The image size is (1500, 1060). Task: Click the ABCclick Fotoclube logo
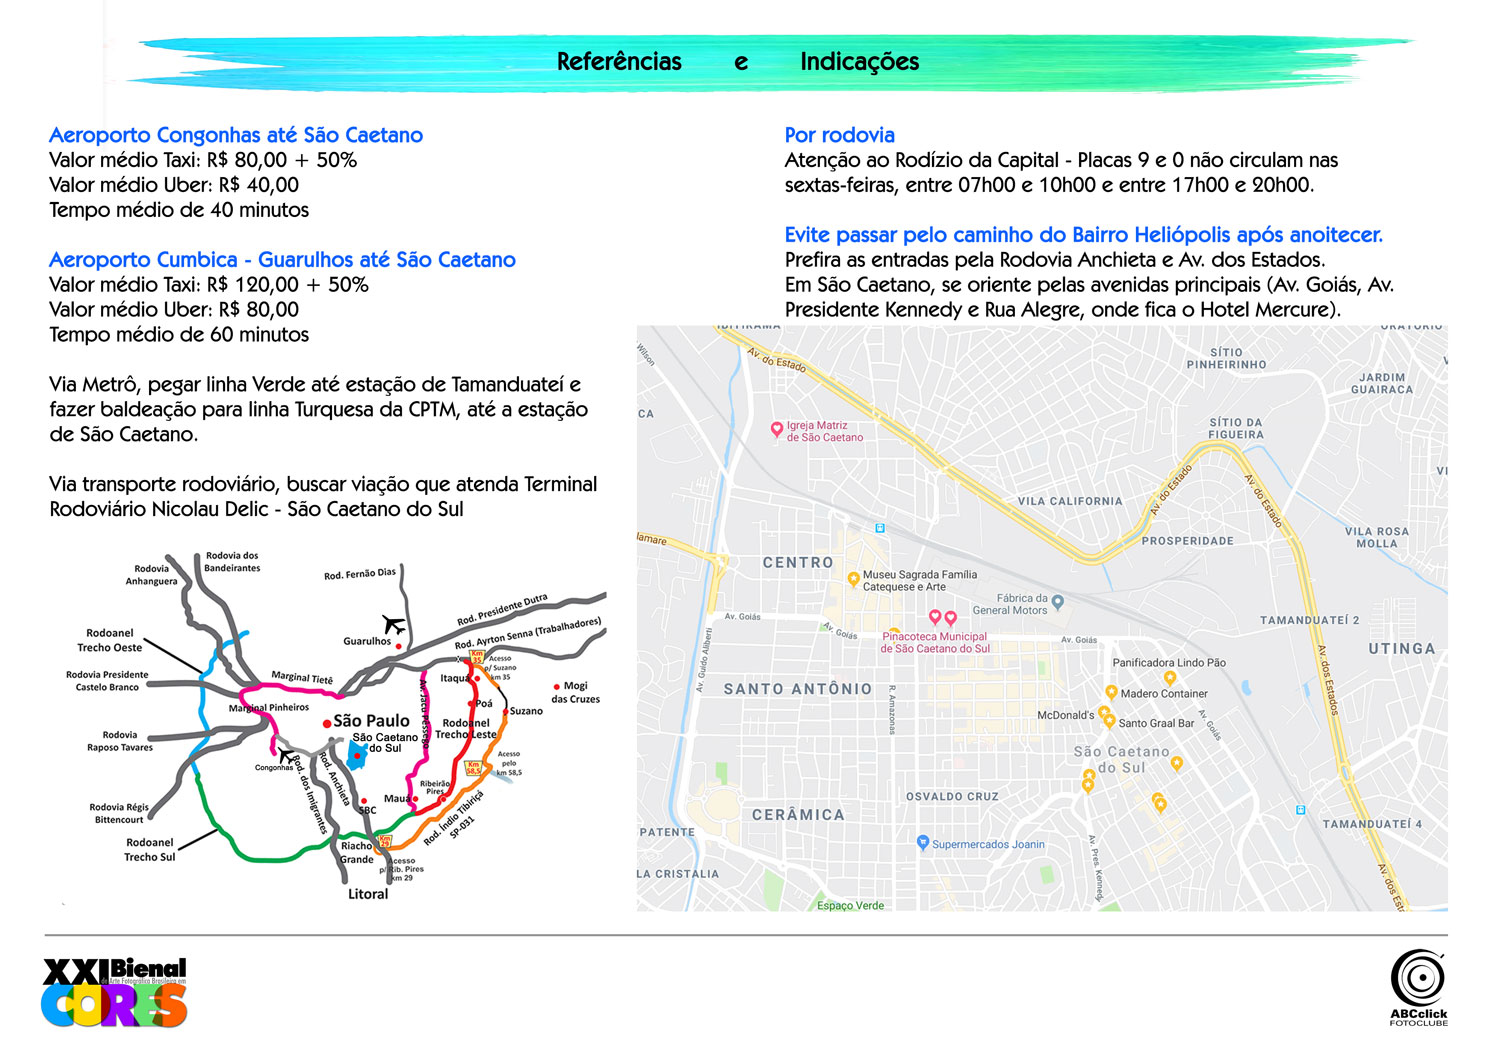1418,988
